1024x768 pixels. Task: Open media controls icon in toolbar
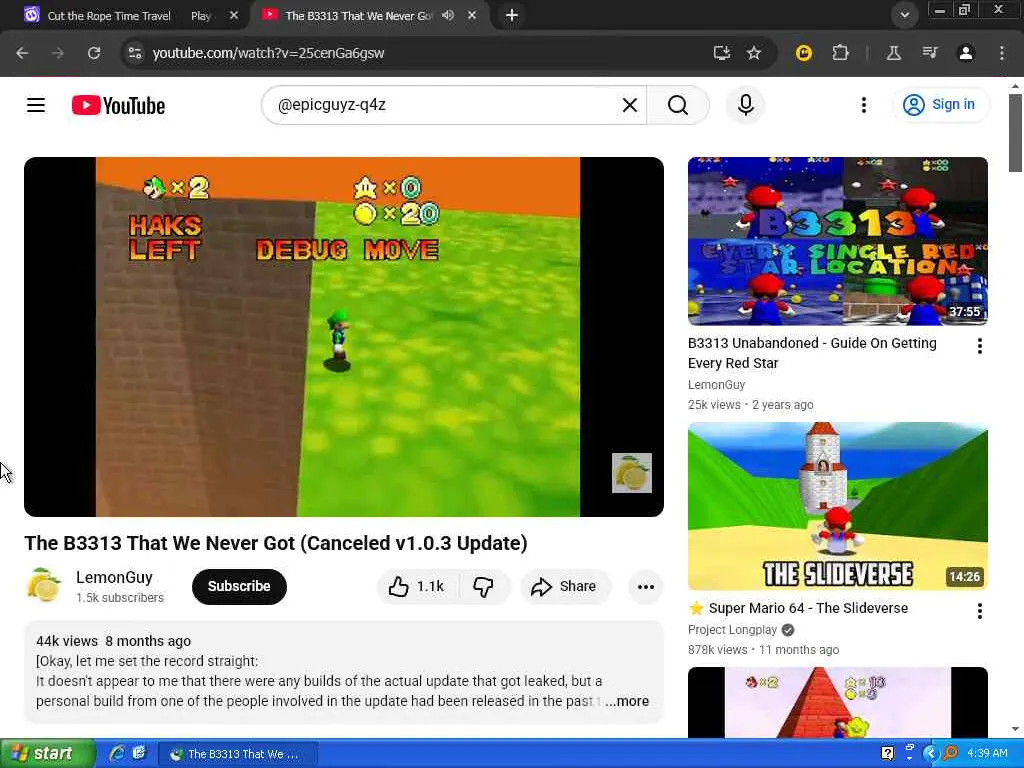[930, 53]
